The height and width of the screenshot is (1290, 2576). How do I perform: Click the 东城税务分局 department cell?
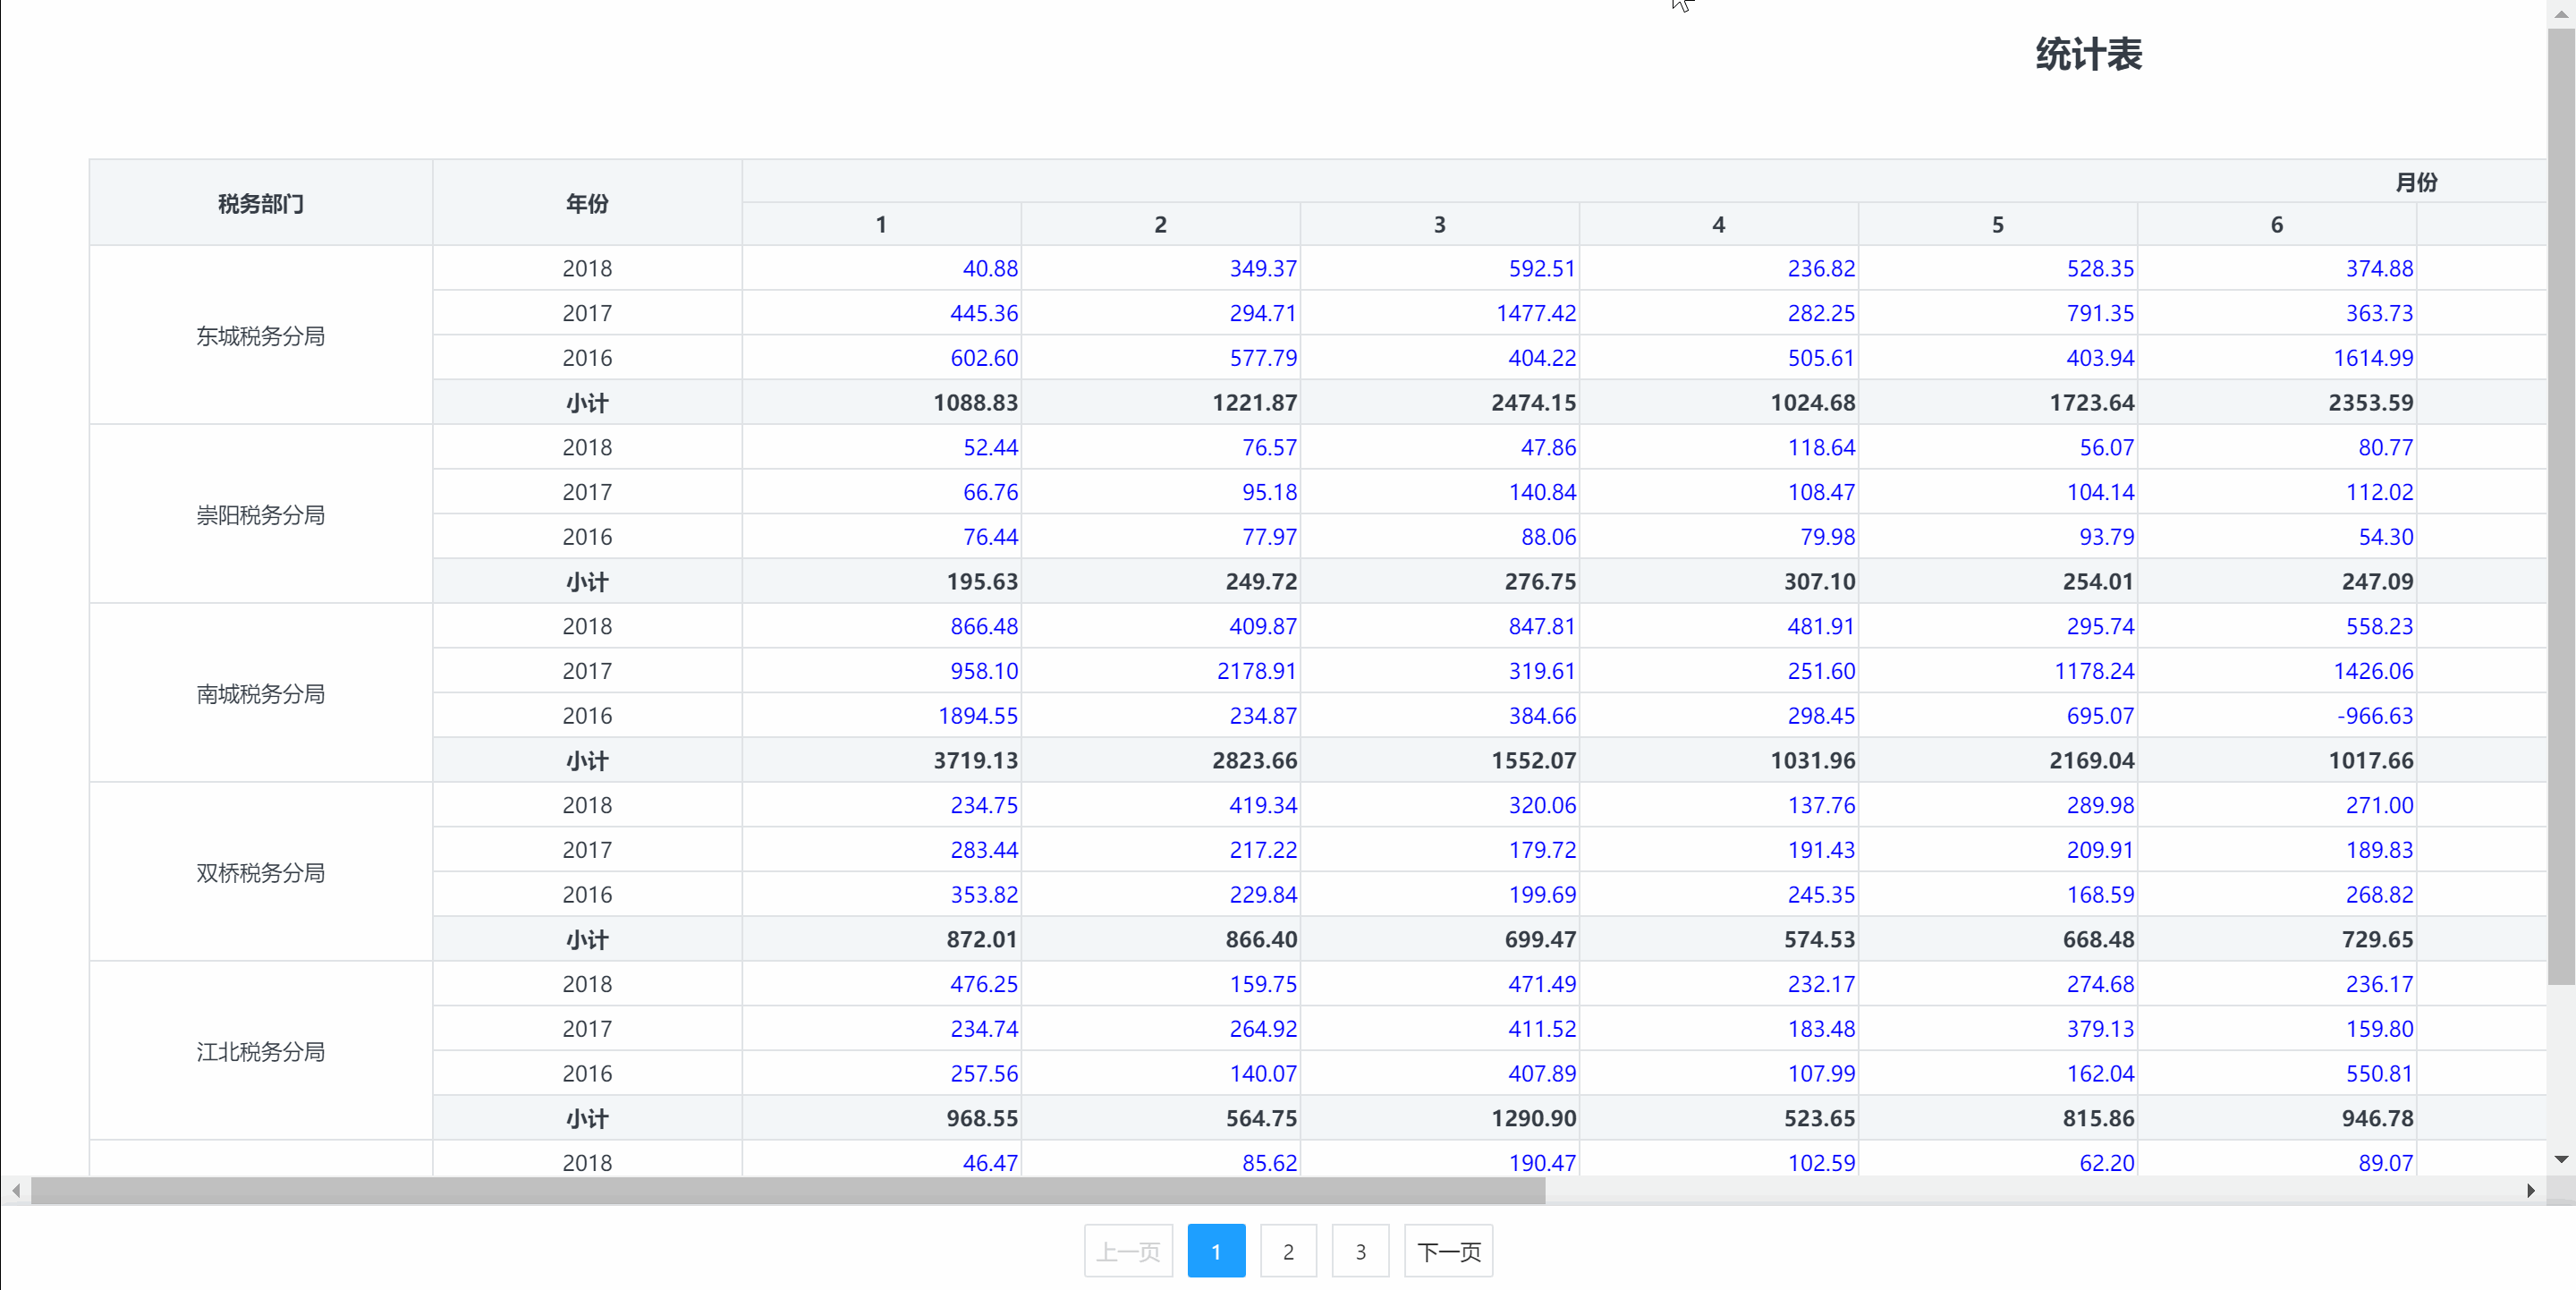tap(260, 336)
